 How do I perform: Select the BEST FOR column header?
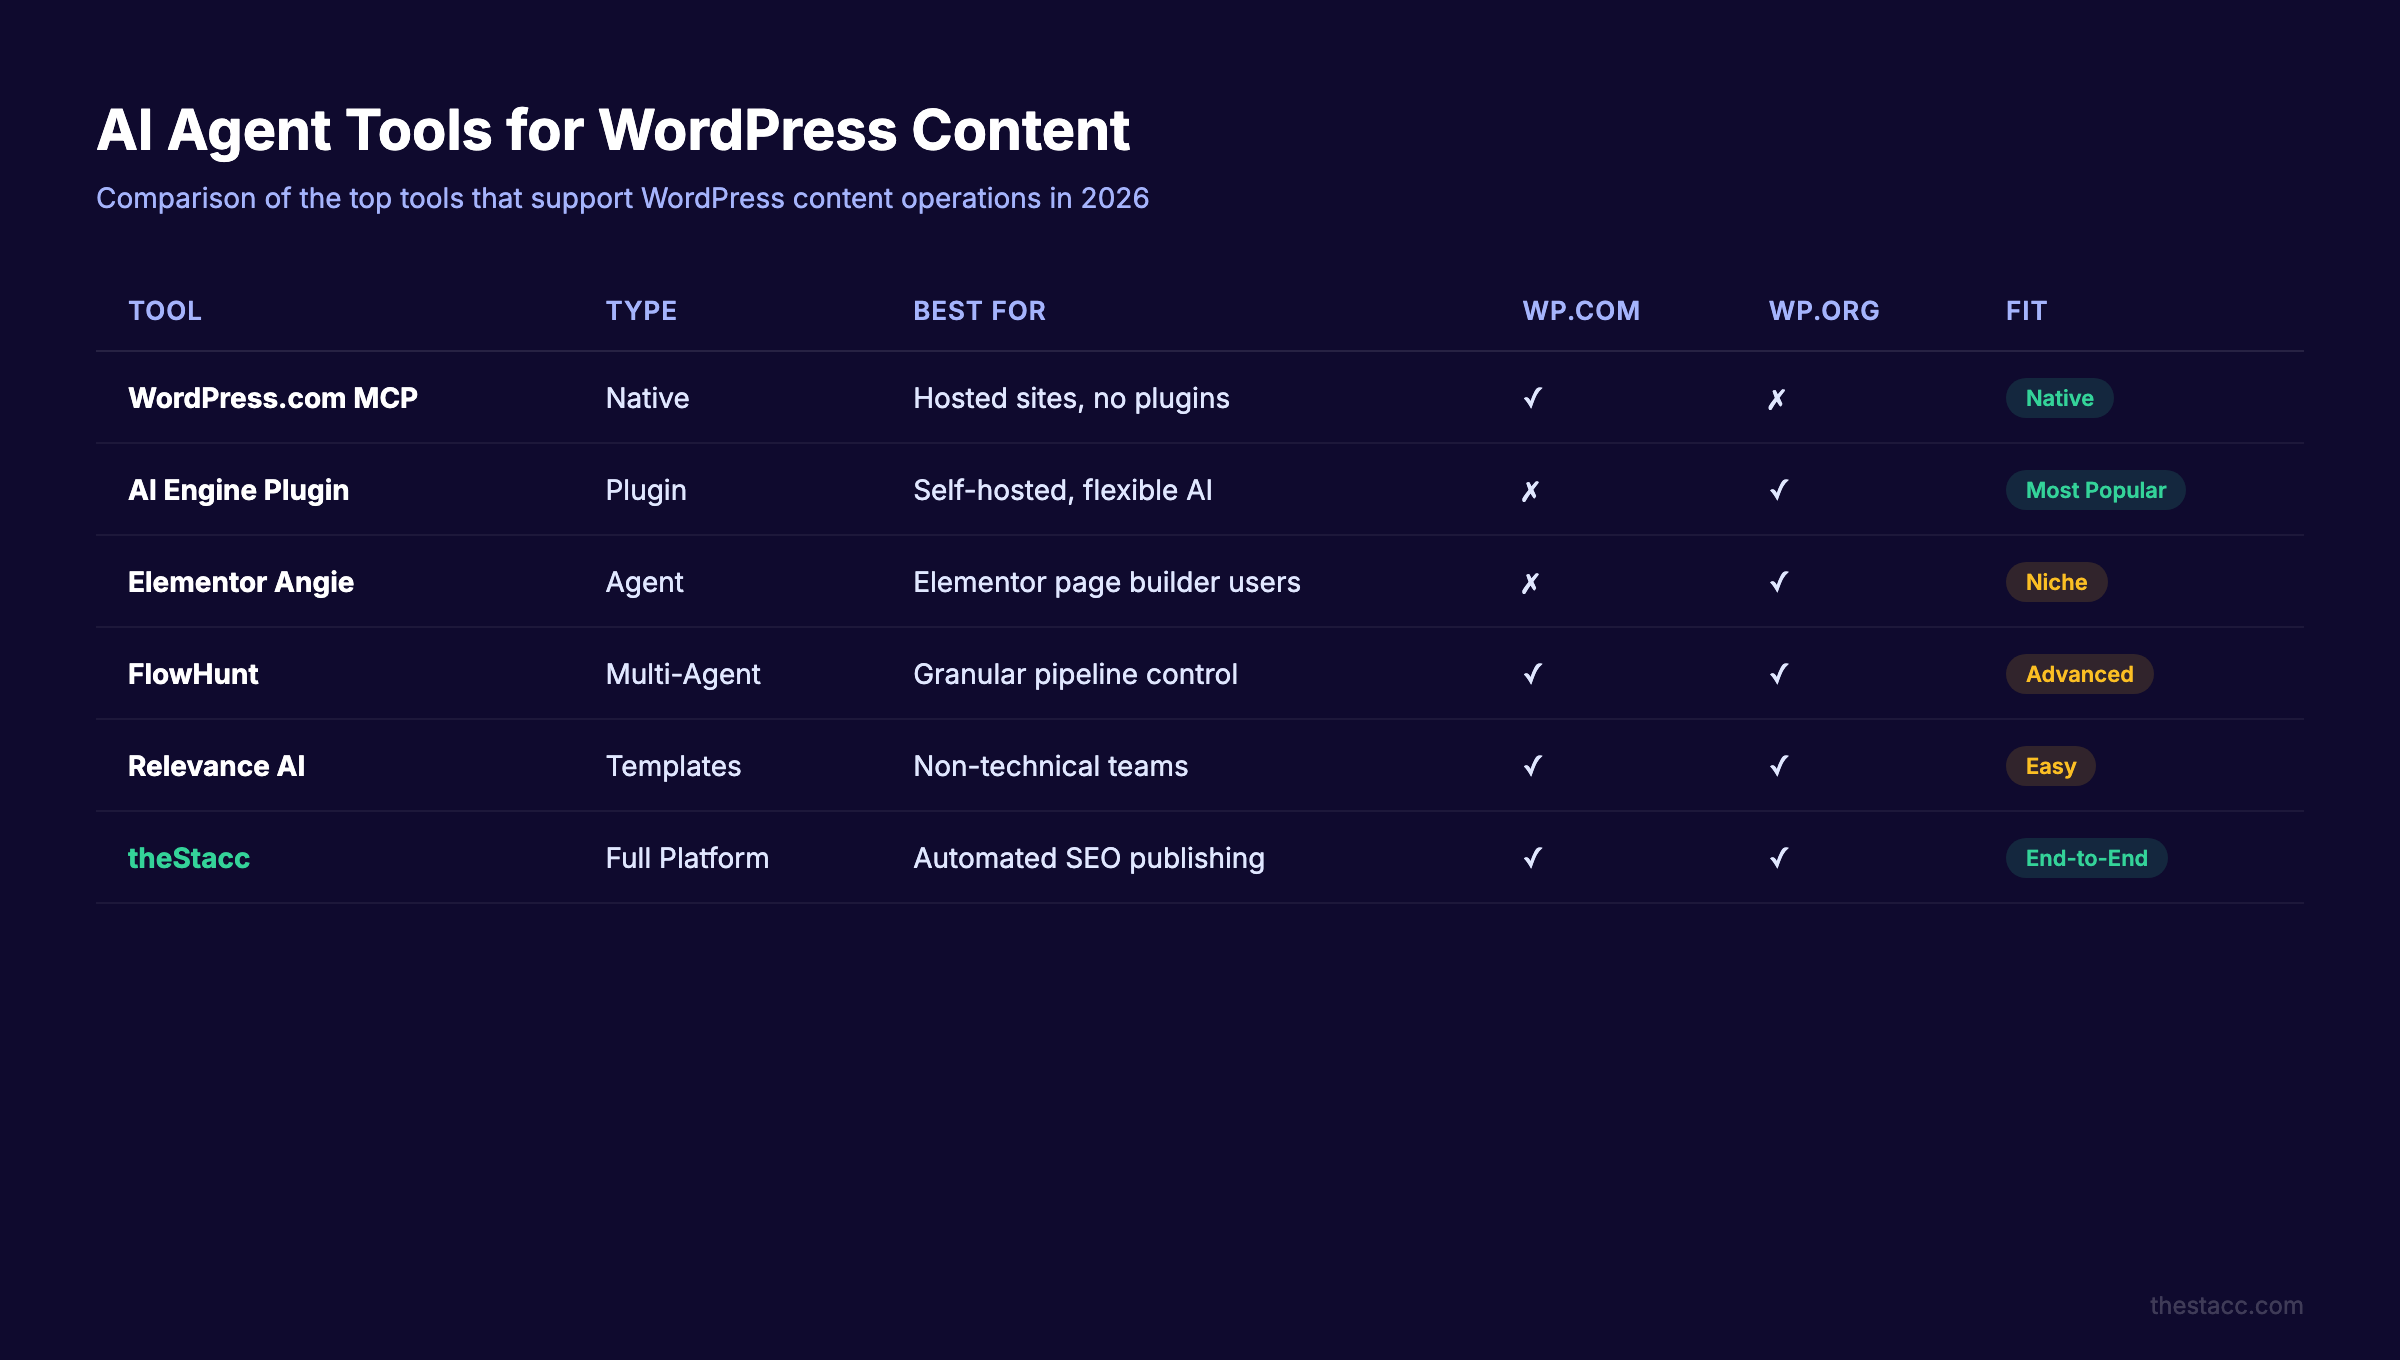coord(978,311)
